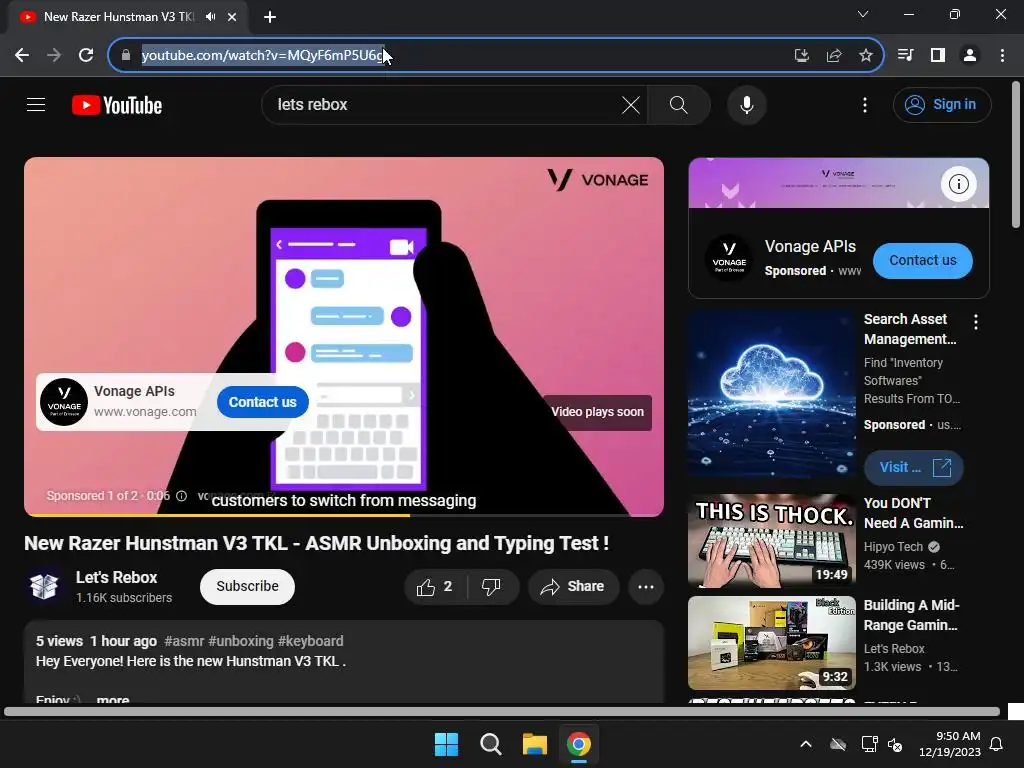Image resolution: width=1024 pixels, height=768 pixels.
Task: Click the #unboxing hashtag
Action: (x=241, y=641)
